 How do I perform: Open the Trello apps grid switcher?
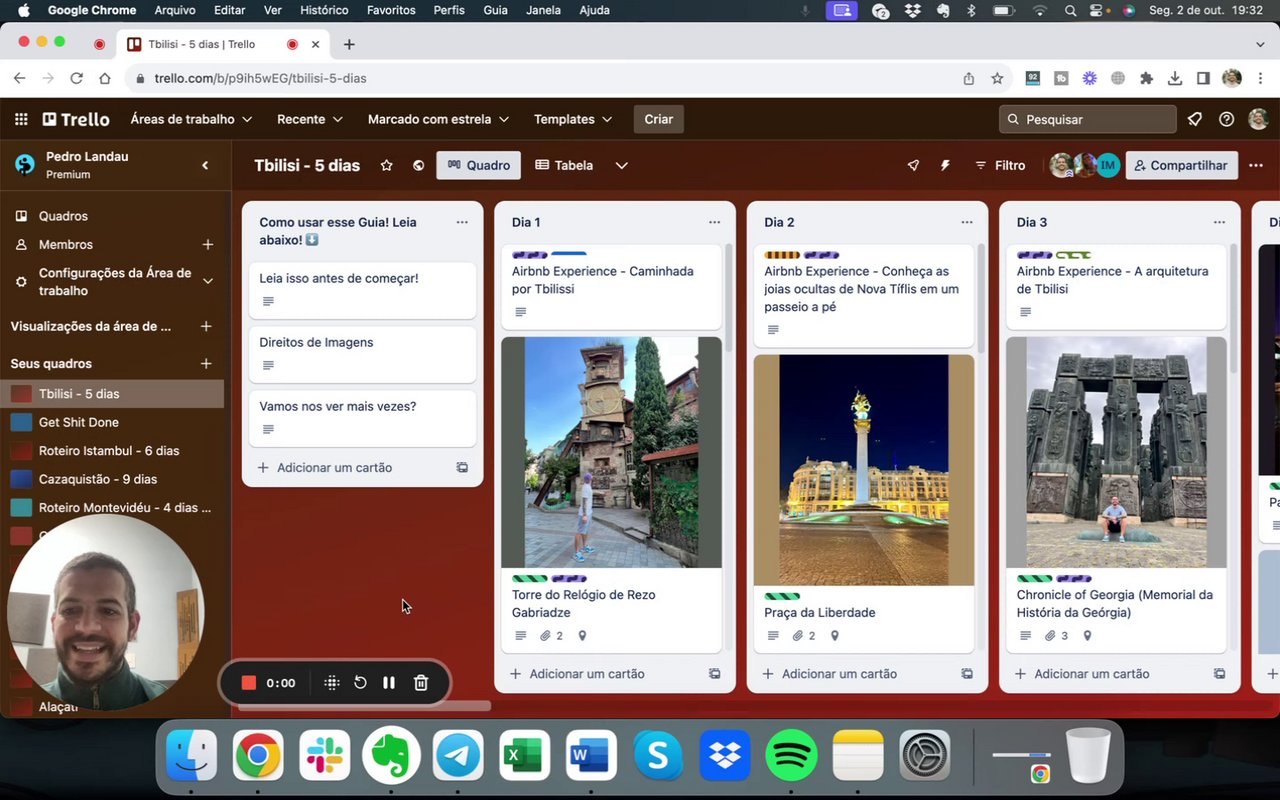click(21, 119)
